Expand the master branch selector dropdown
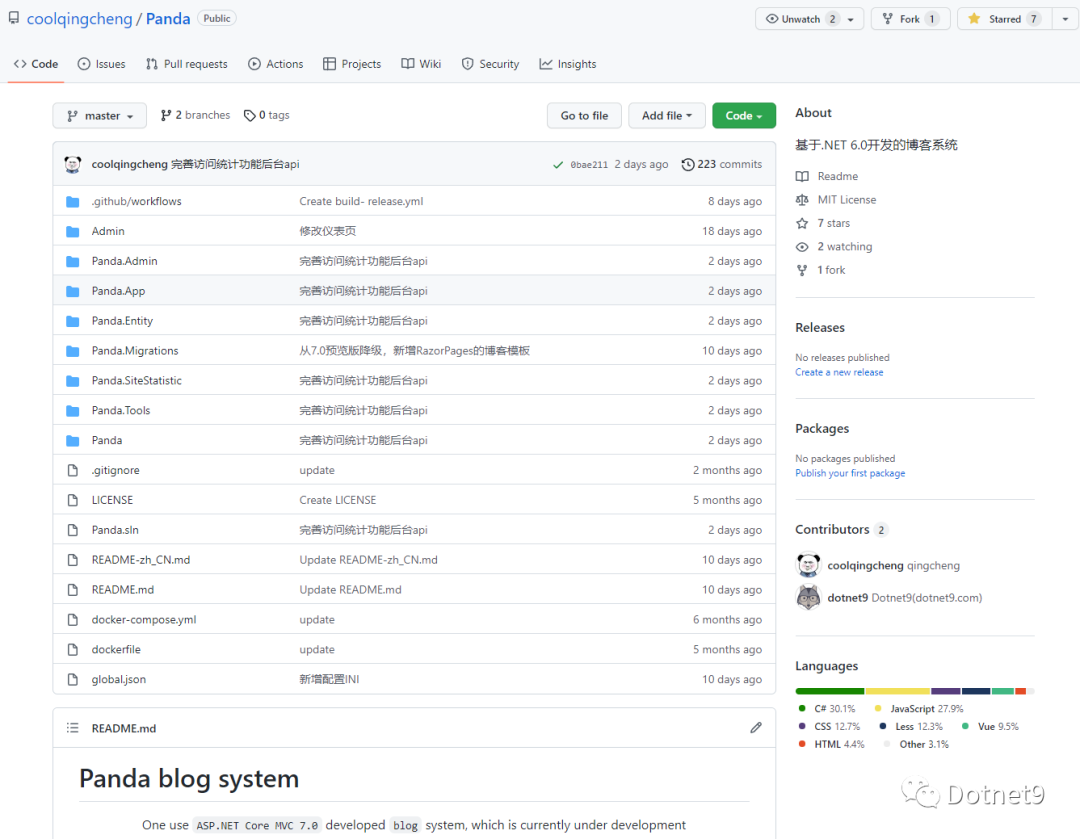Viewport: 1080px width, 839px height. click(100, 116)
